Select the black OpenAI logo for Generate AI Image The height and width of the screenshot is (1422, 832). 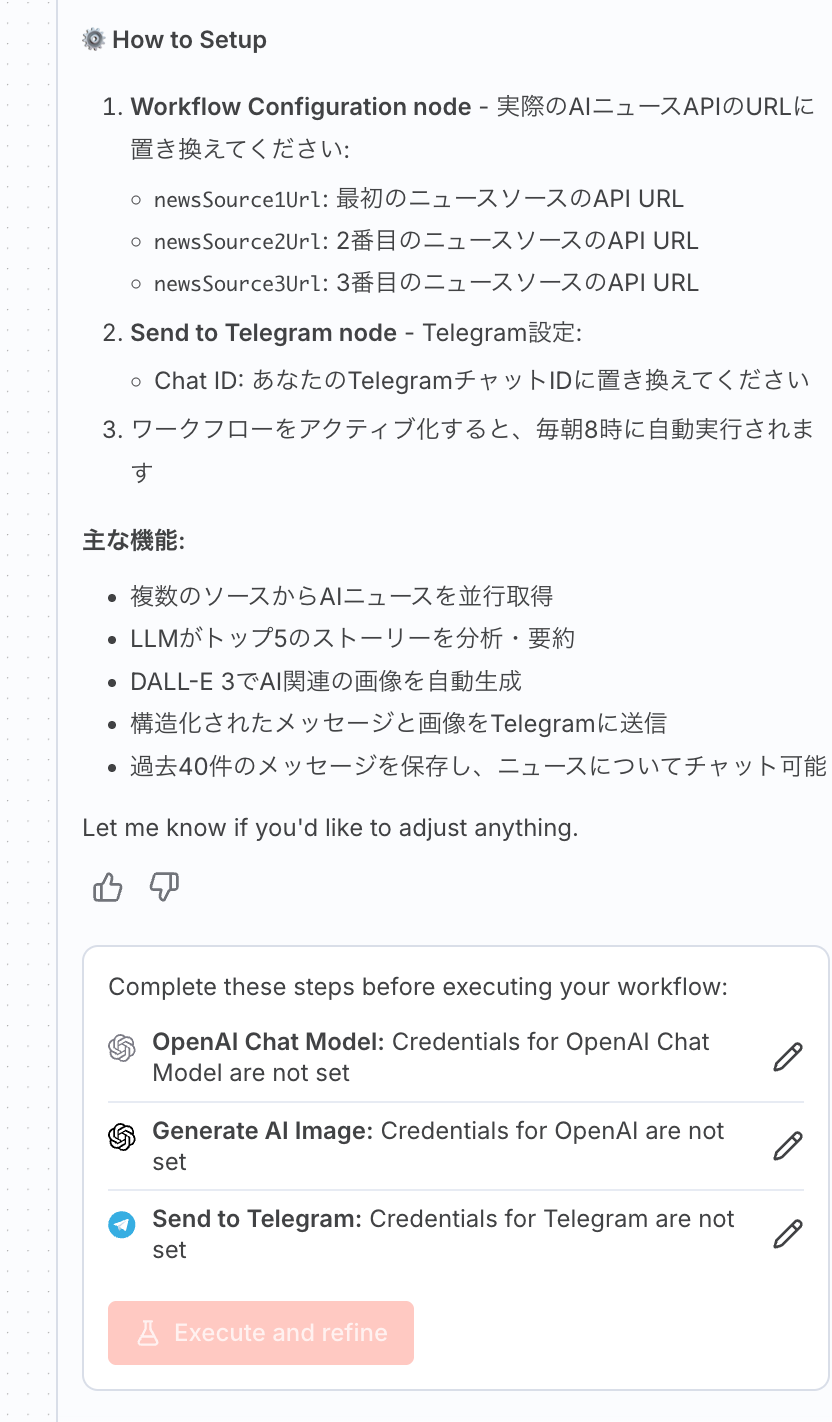(122, 1137)
